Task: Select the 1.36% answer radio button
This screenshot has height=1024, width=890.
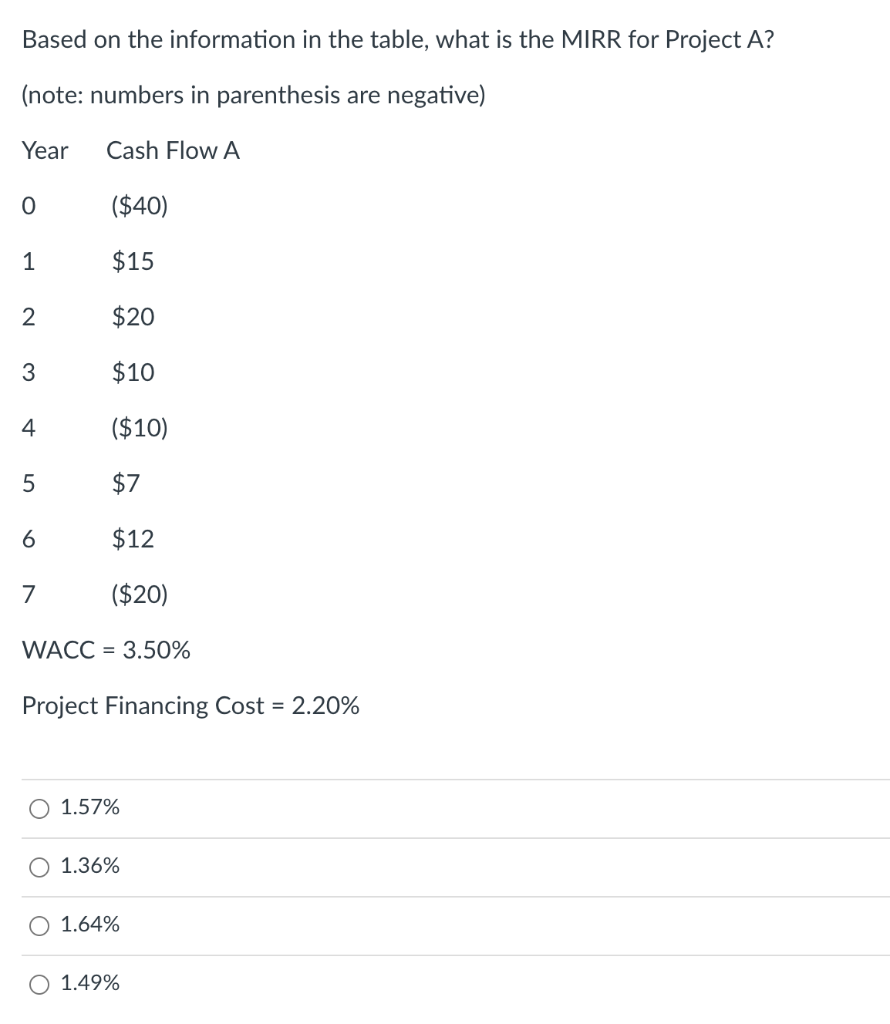Action: pyautogui.click(x=39, y=867)
